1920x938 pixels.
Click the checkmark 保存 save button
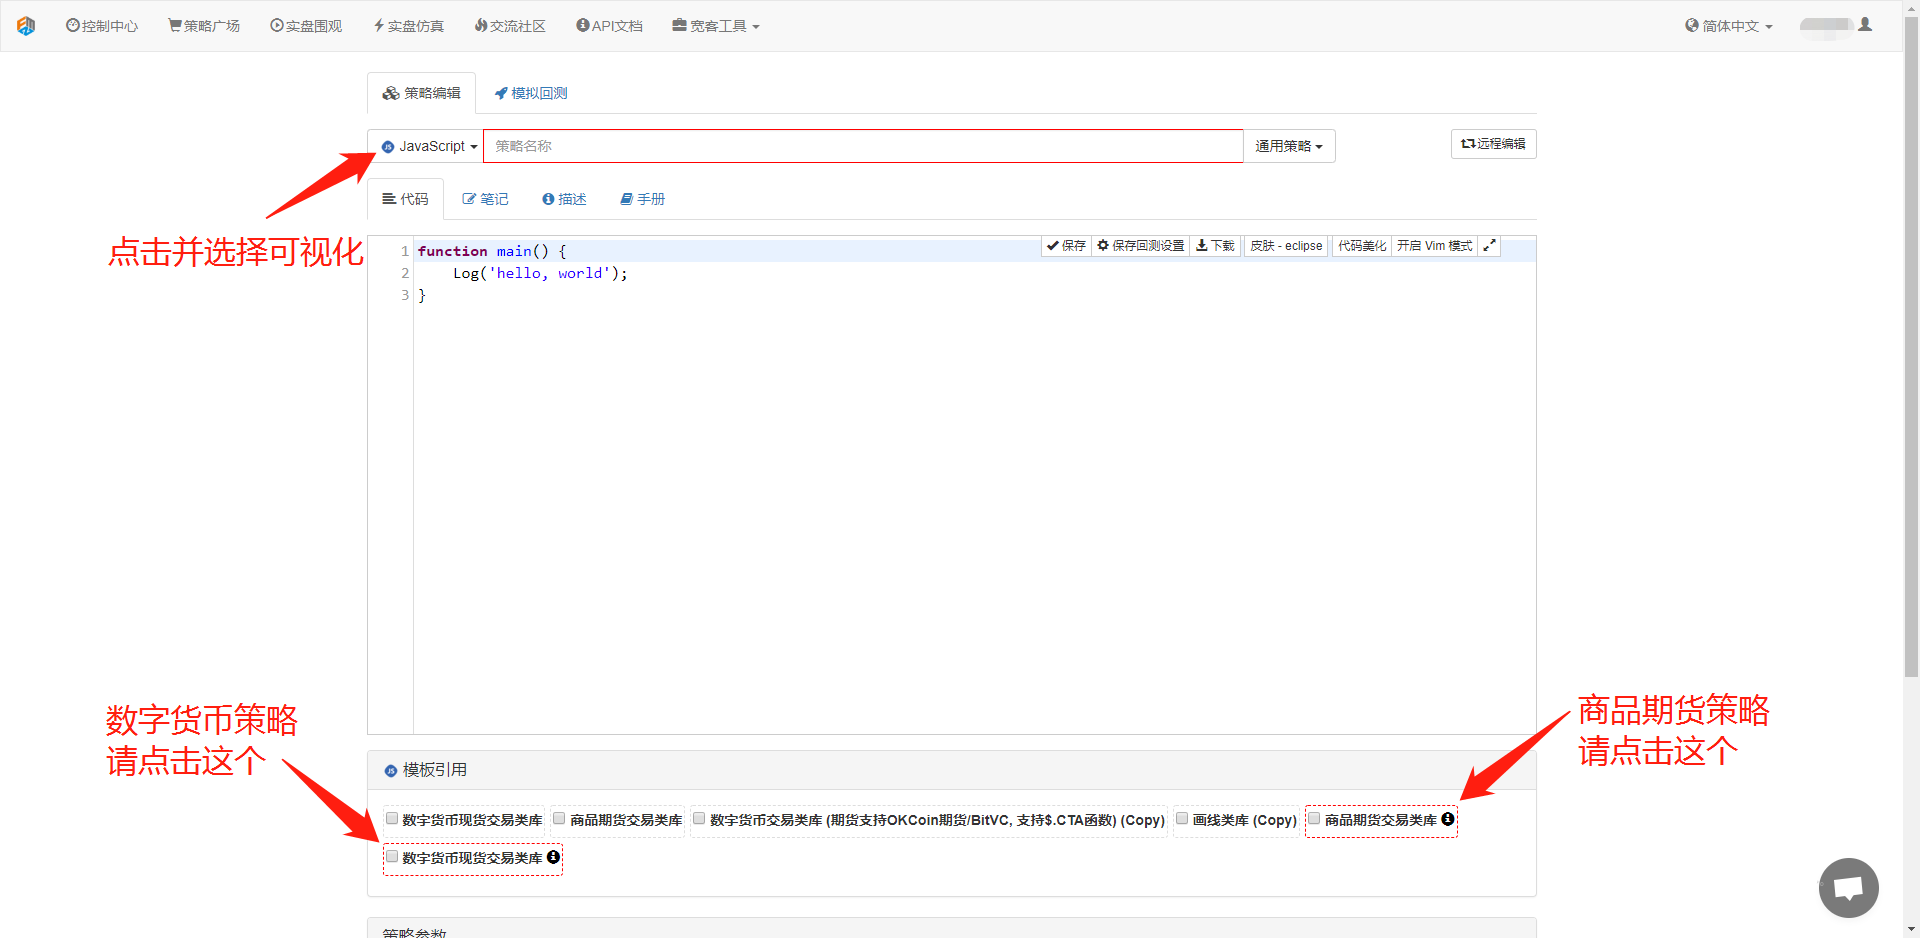coord(1066,246)
